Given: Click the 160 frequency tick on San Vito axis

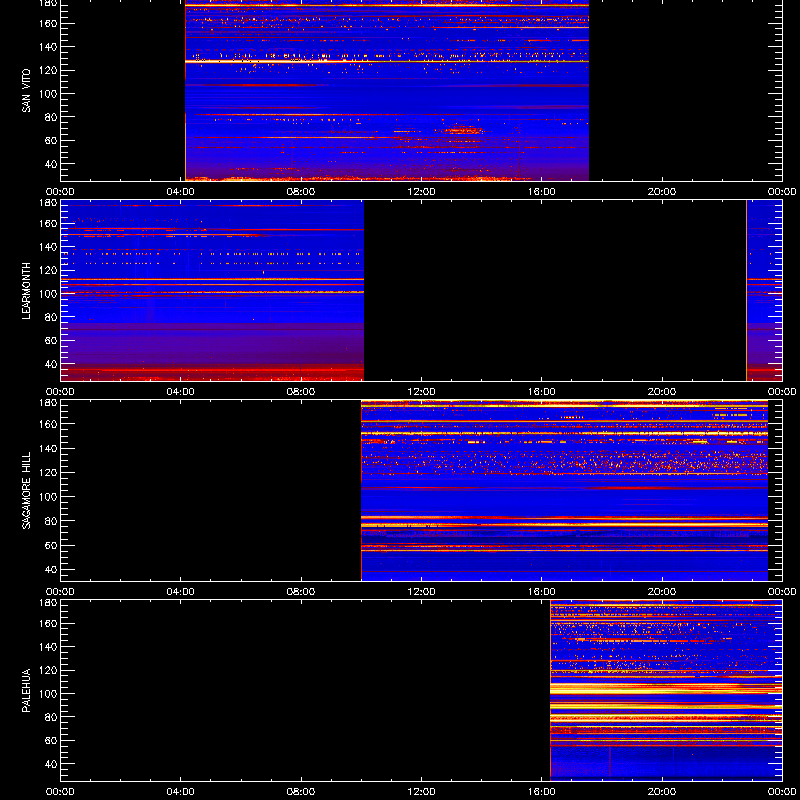Looking at the screenshot, I should click(48, 23).
